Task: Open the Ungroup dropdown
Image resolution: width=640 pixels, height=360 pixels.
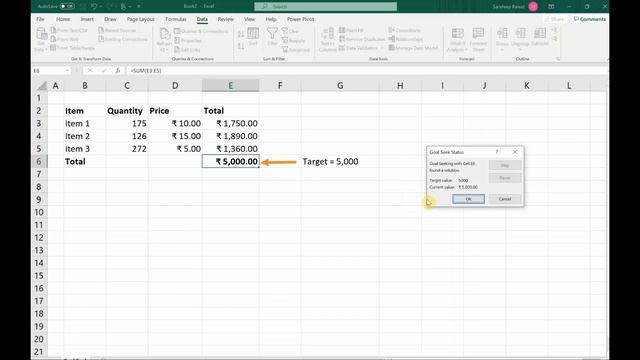Action: [x=520, y=40]
